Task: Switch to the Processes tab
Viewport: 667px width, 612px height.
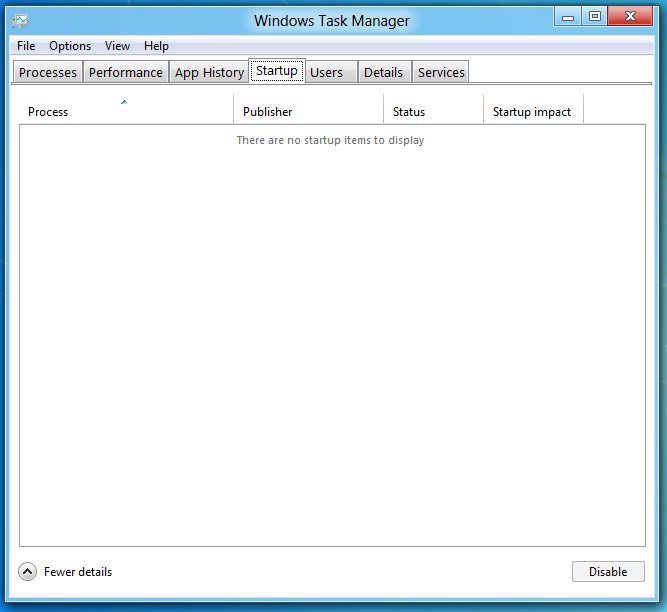Action: [48, 72]
